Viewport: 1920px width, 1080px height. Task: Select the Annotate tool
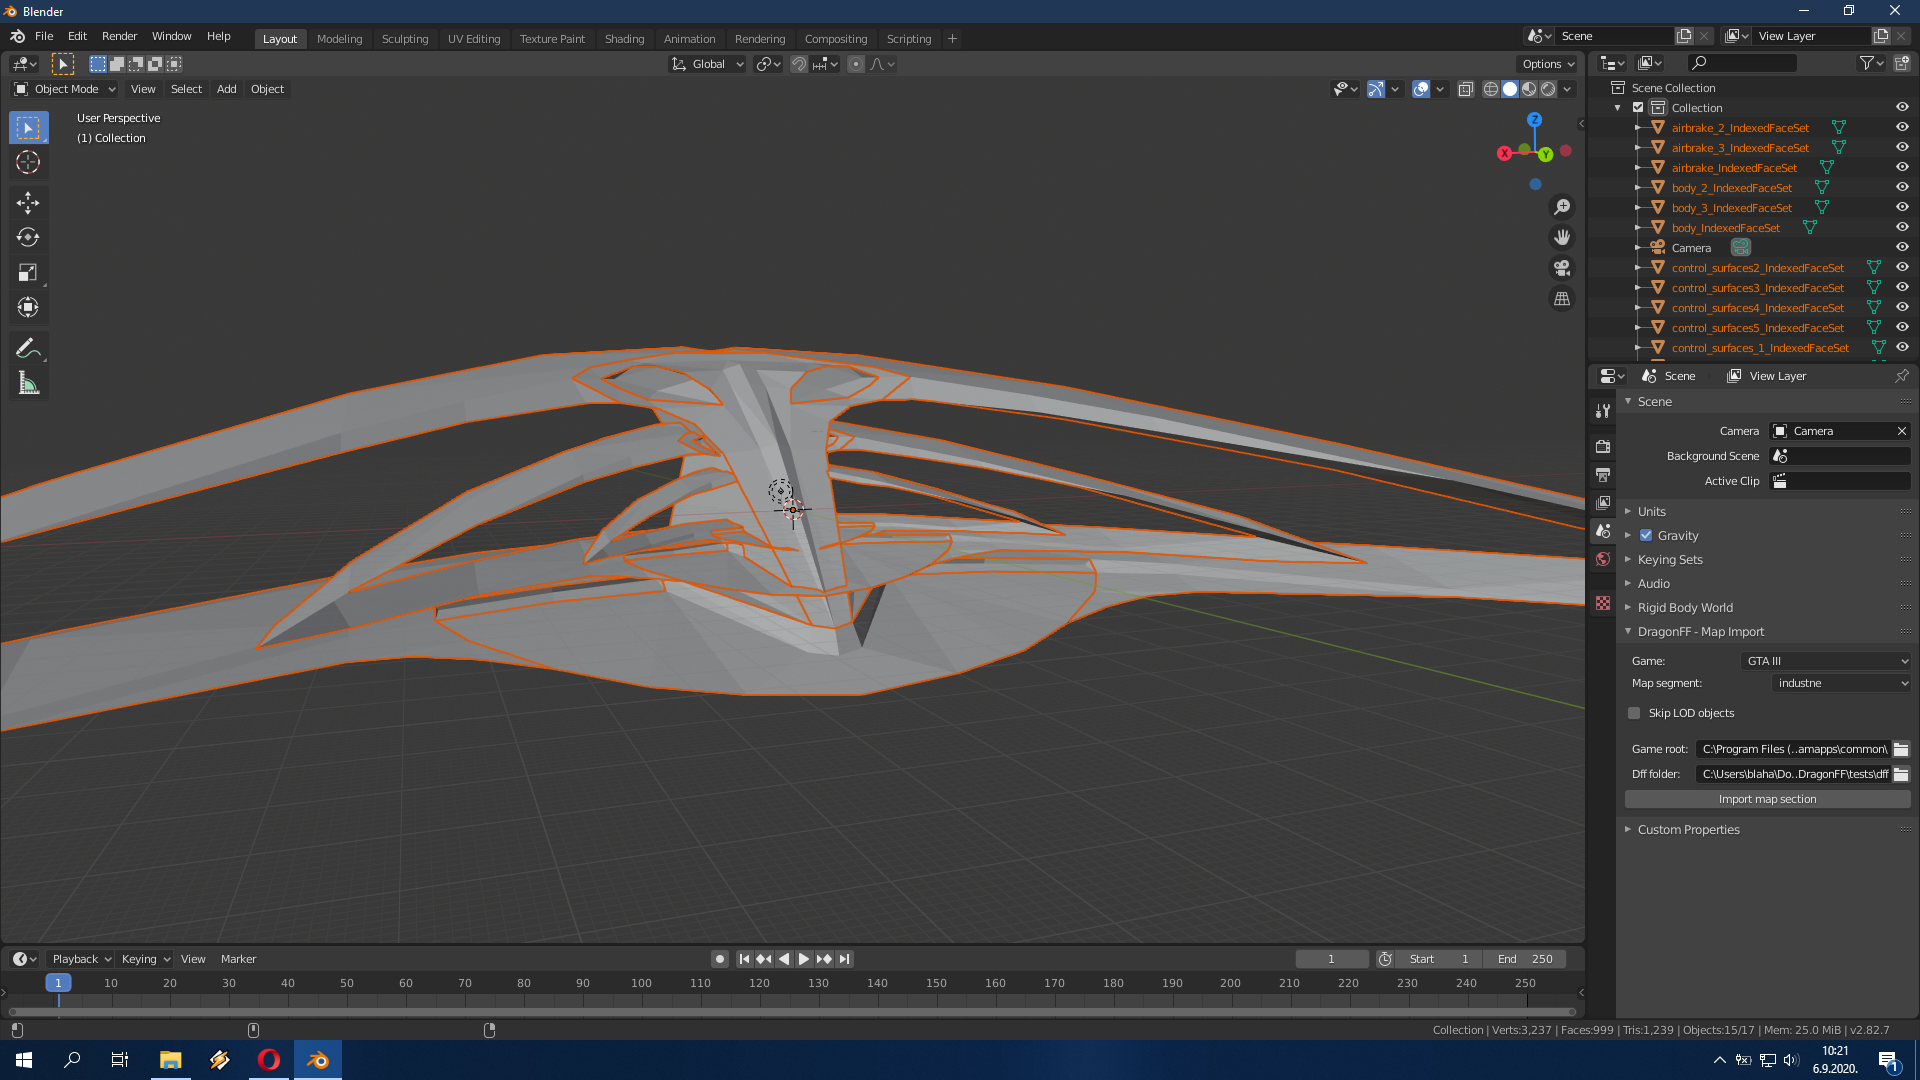[27, 348]
